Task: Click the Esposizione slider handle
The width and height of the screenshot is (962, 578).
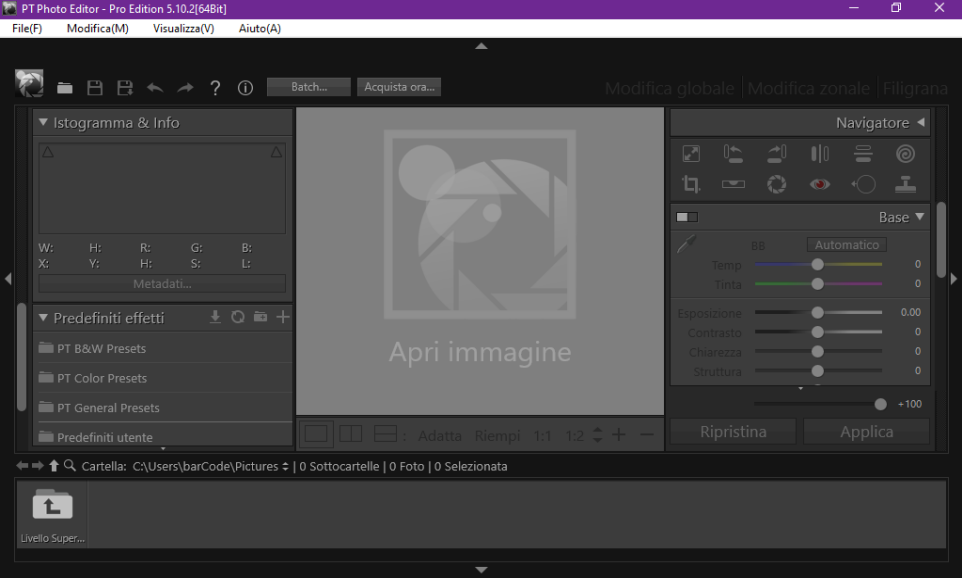Action: click(x=817, y=312)
